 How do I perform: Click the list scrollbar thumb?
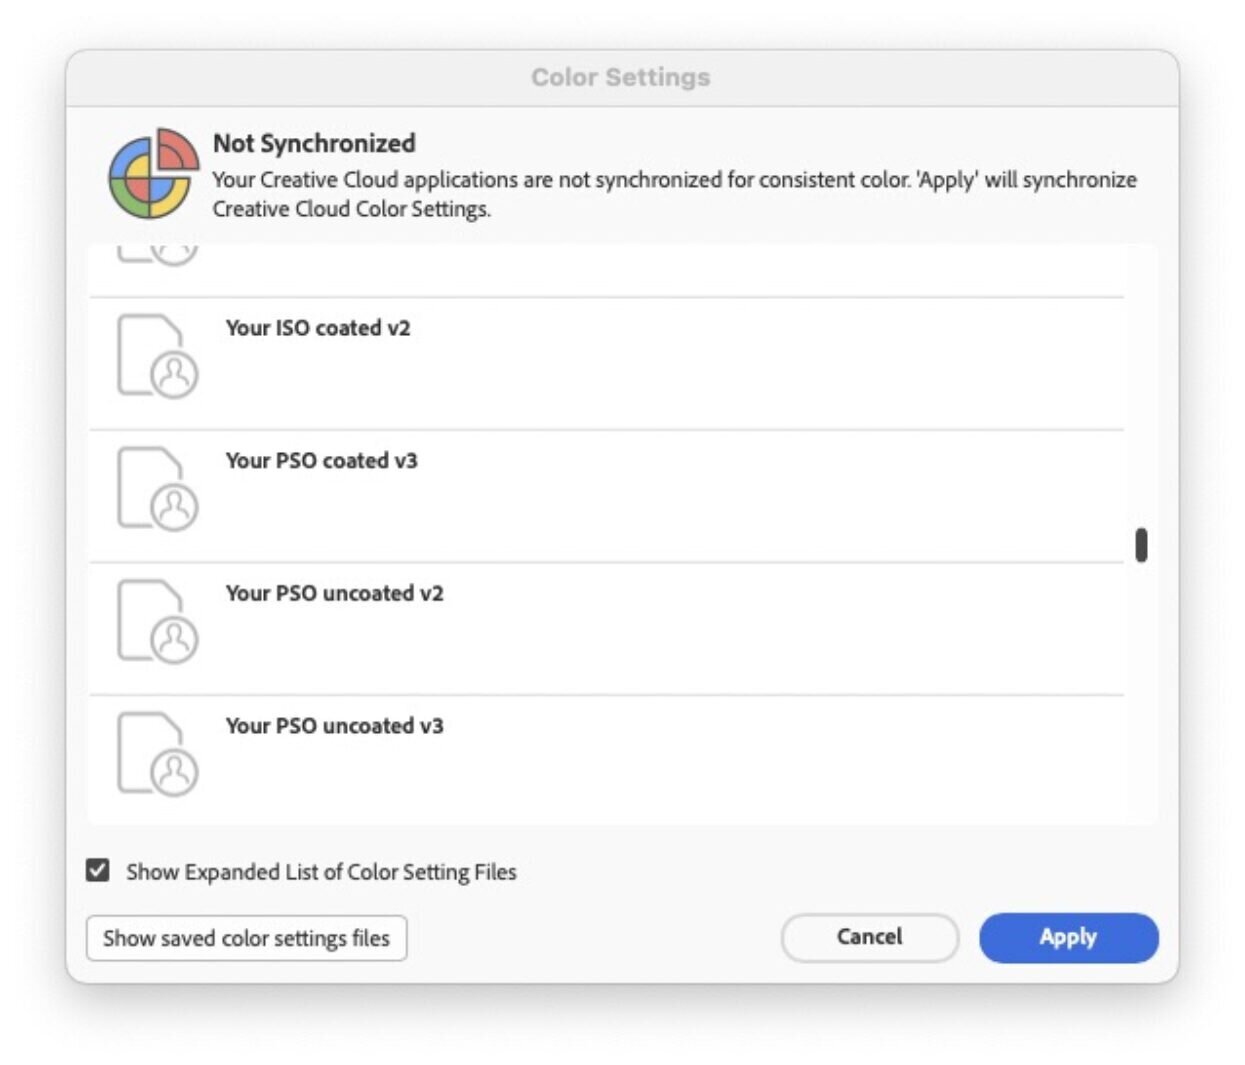click(x=1141, y=545)
